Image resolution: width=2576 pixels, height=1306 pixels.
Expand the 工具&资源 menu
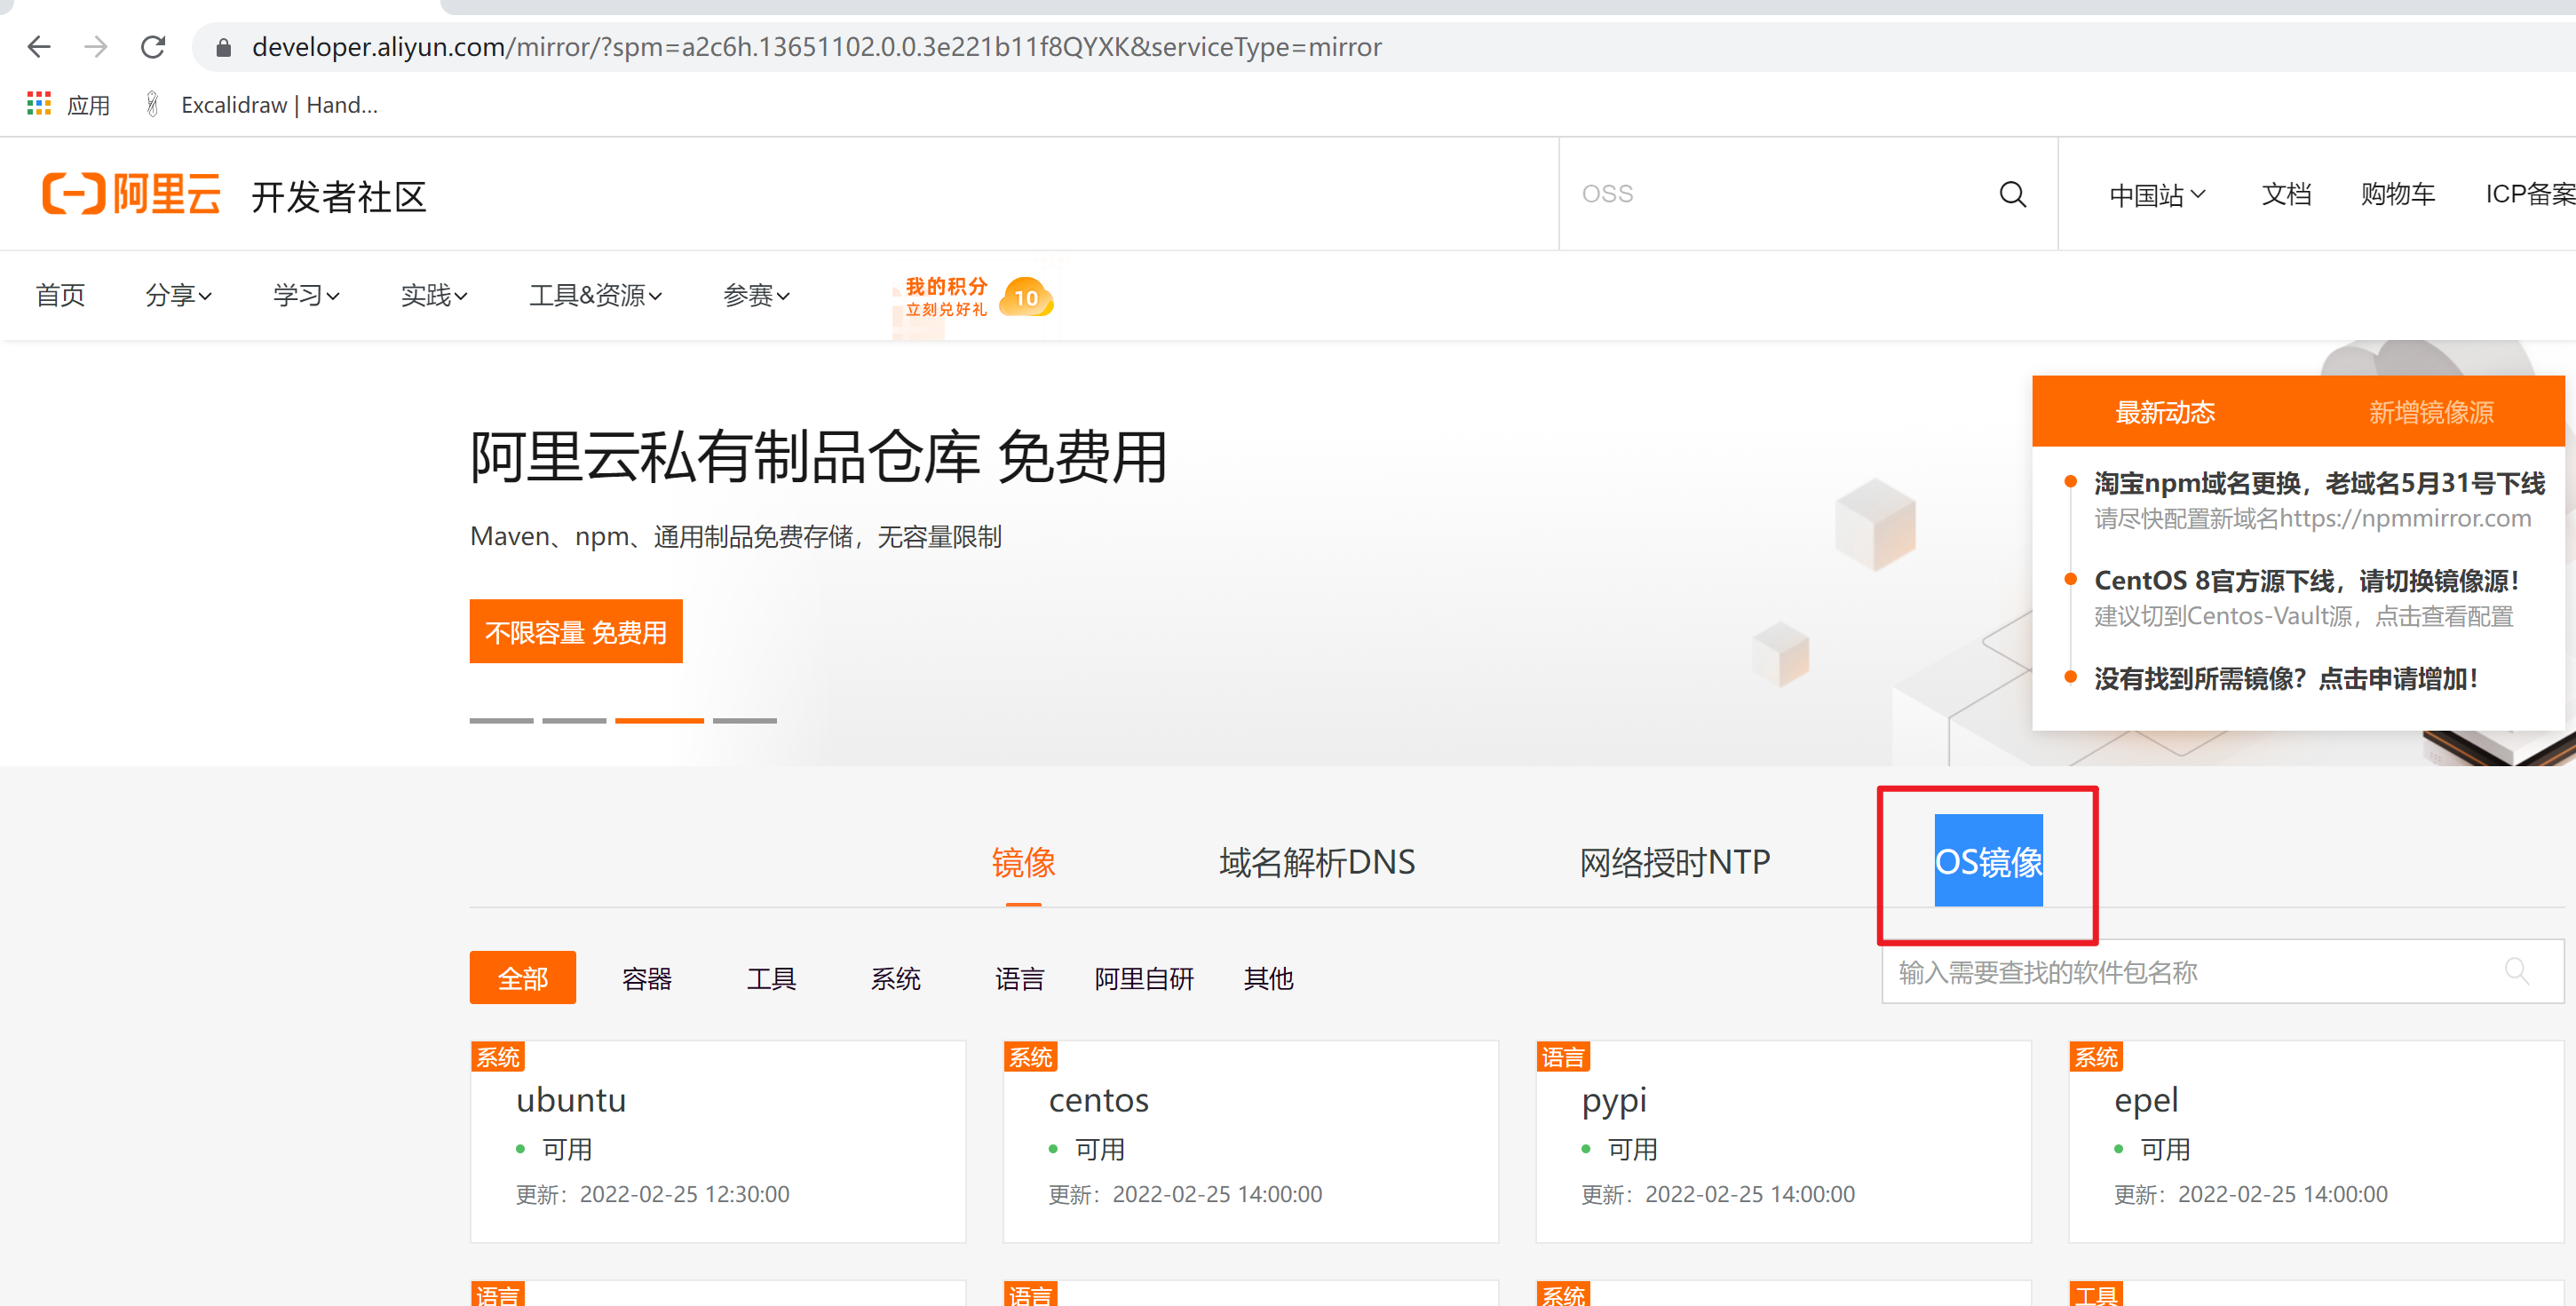[595, 295]
